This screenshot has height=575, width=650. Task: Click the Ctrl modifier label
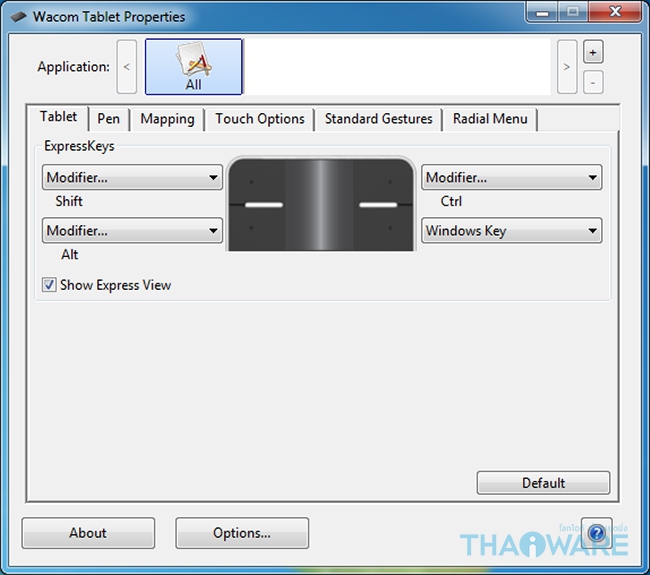point(451,201)
